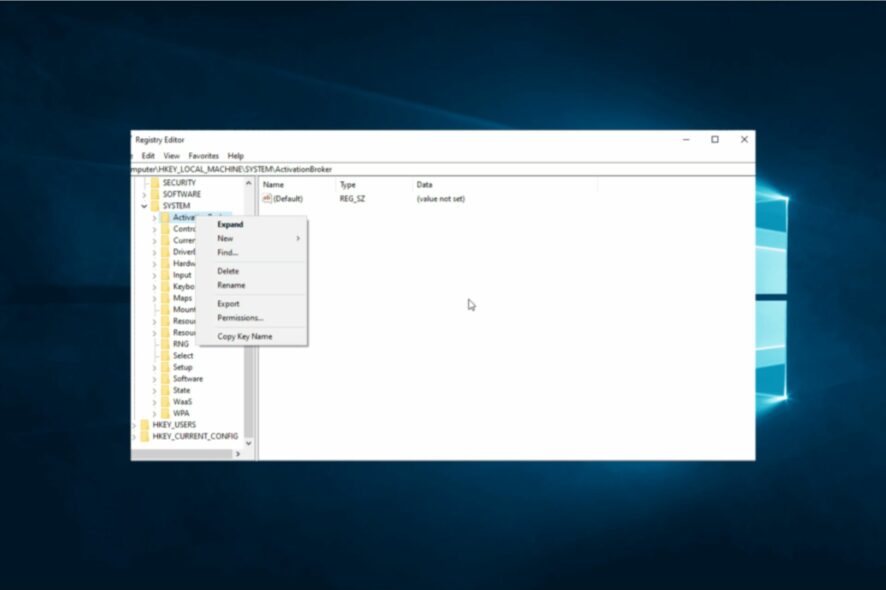Open Permissions... from the context menu
886x590 pixels.
[252, 318]
